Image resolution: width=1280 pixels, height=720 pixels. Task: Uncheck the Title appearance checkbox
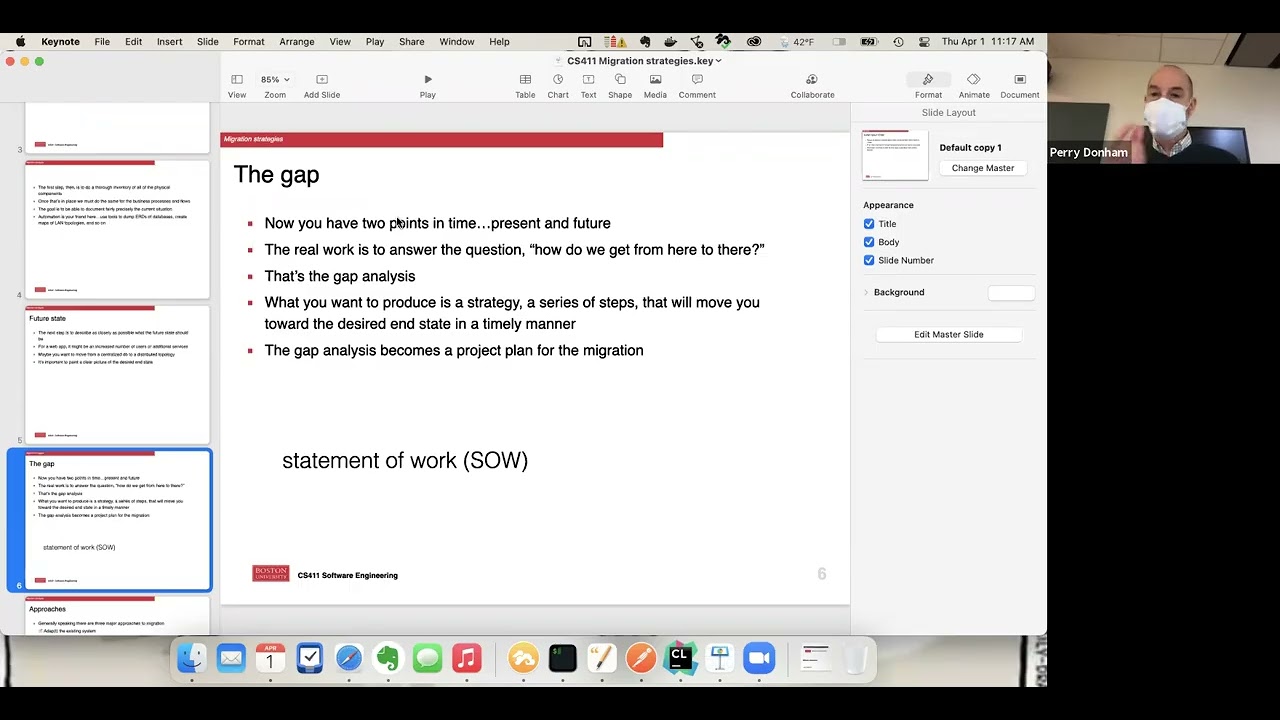[x=869, y=224]
